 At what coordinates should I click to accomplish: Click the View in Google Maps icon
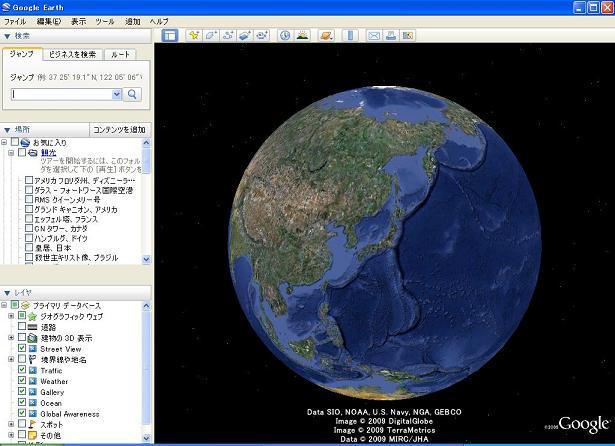[408, 36]
